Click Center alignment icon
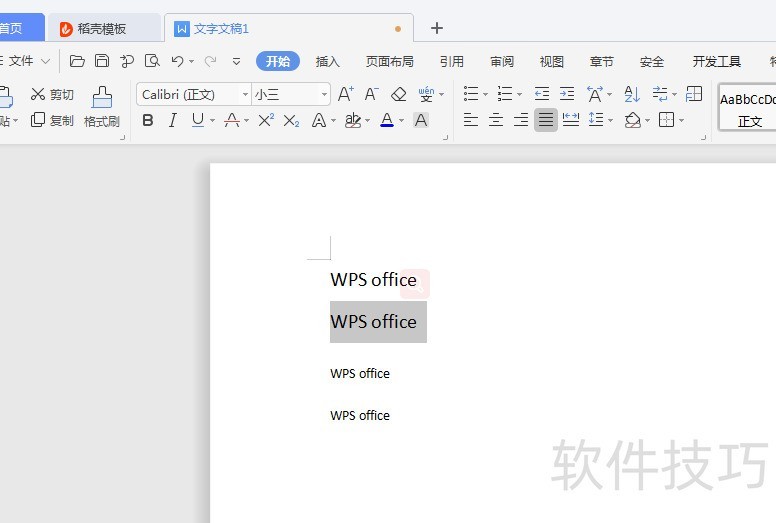 point(496,120)
